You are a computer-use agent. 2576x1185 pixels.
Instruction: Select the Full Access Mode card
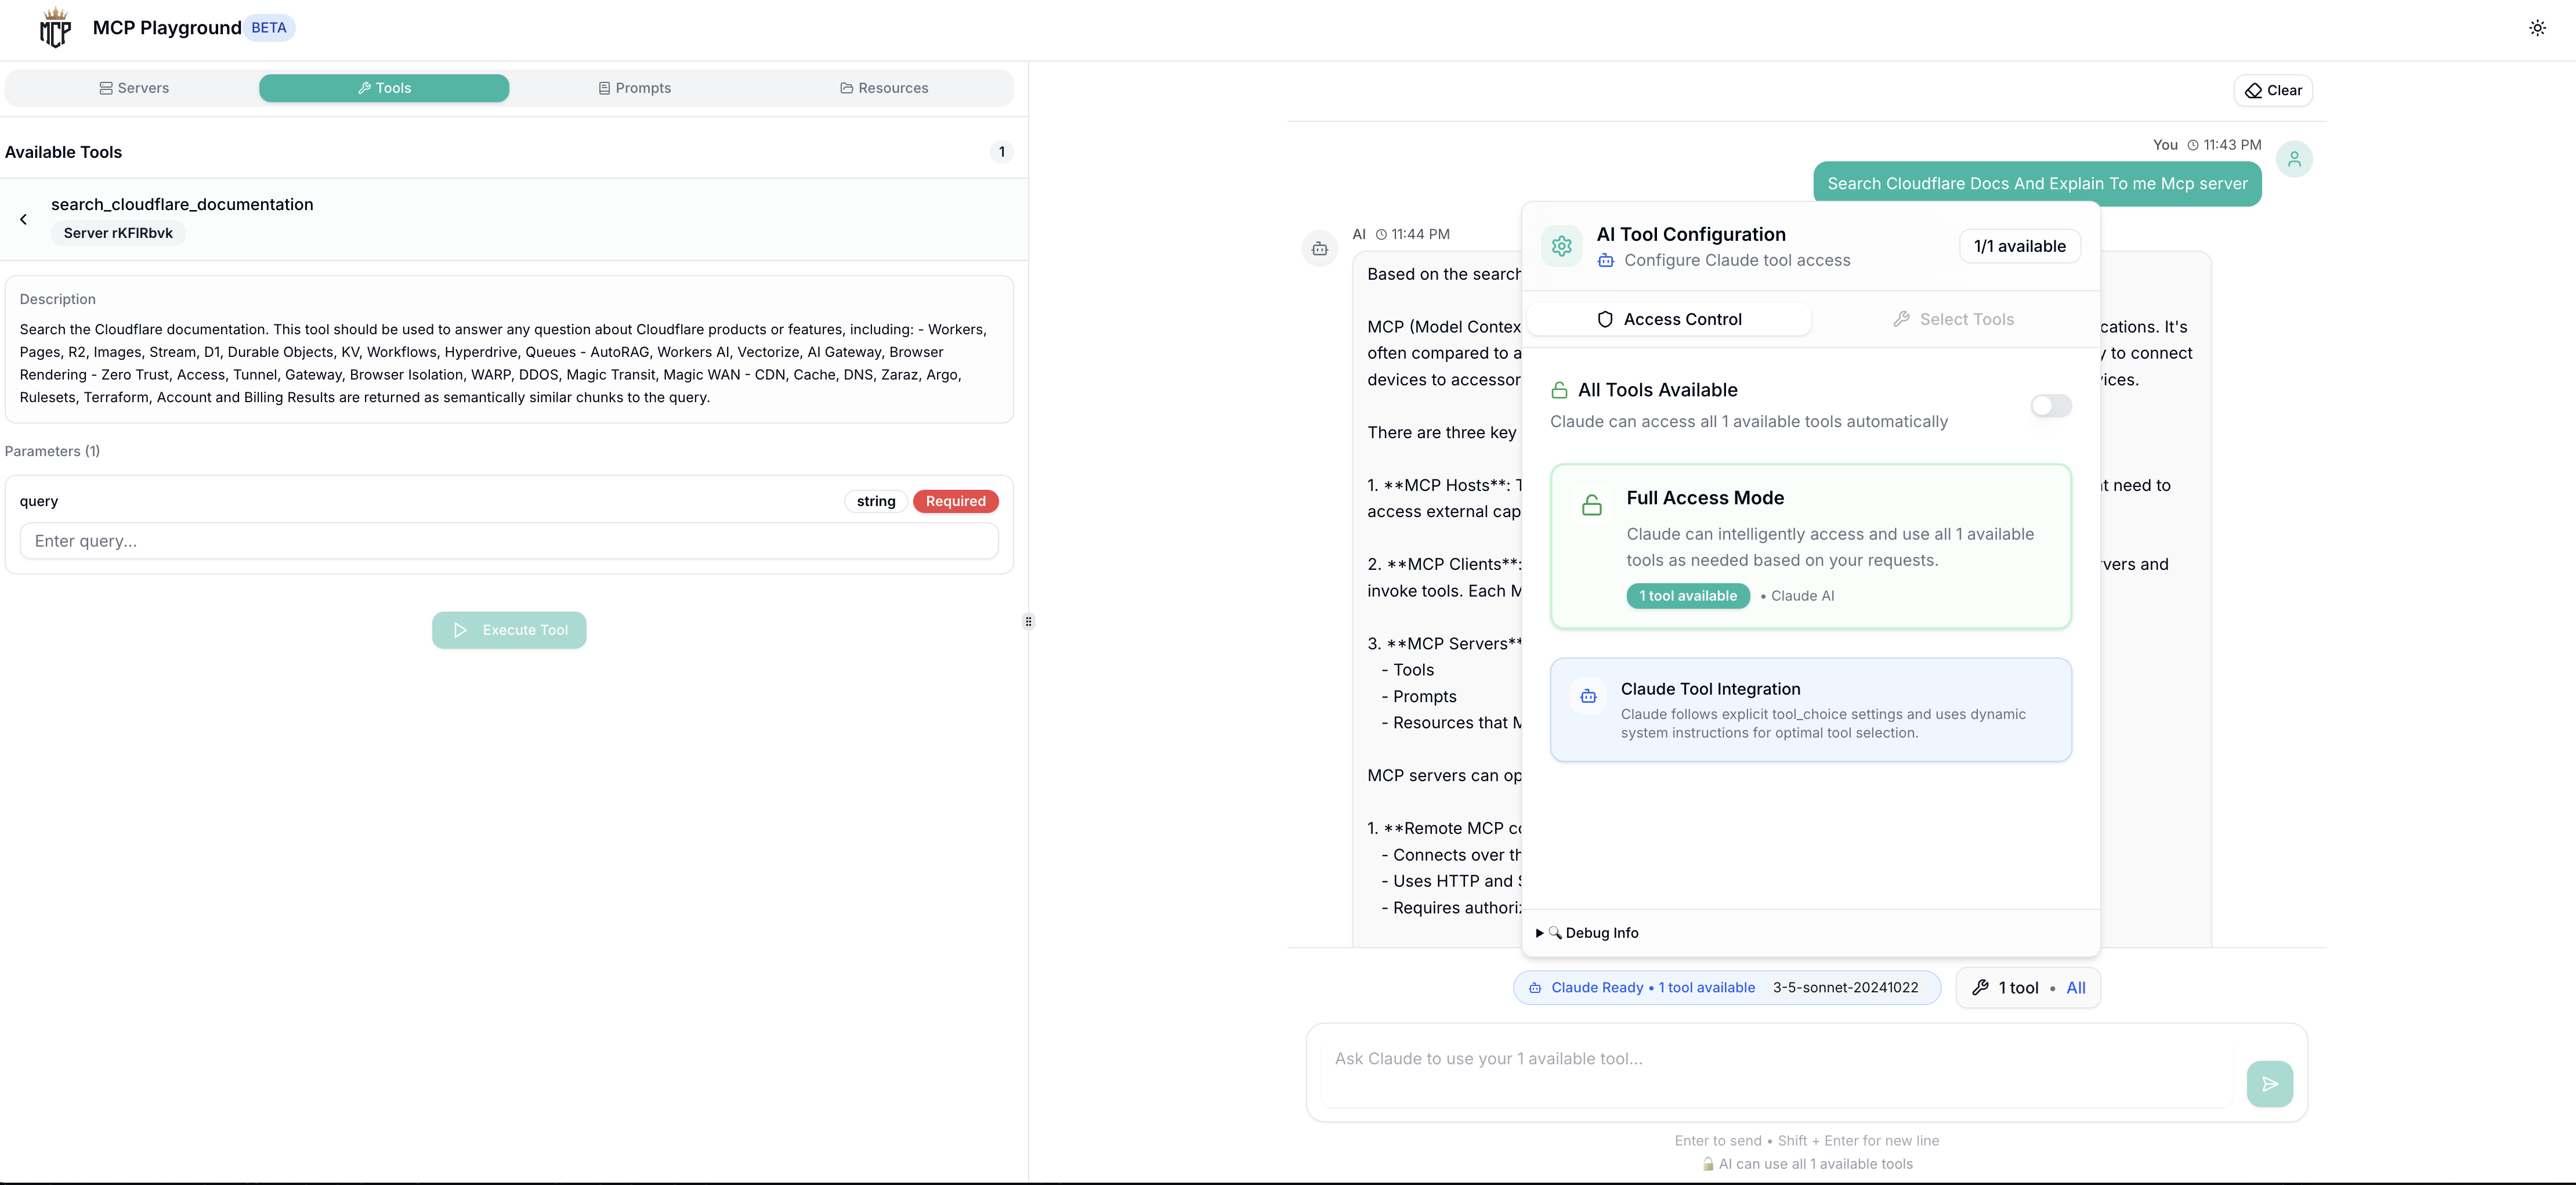tap(1810, 546)
